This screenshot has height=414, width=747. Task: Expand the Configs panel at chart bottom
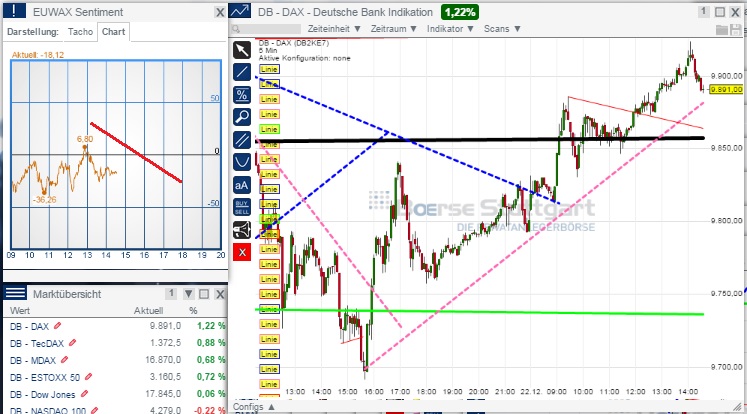248,407
